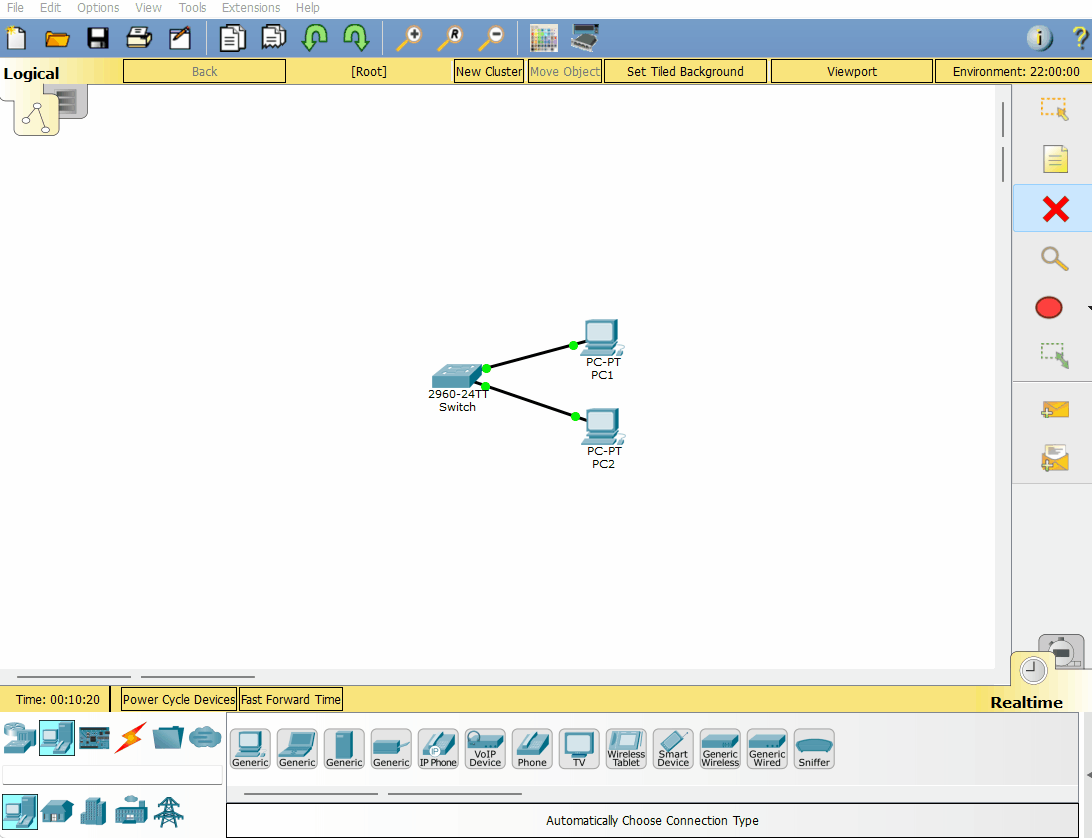
Task: Select the Place Note tool
Action: pyautogui.click(x=1054, y=159)
